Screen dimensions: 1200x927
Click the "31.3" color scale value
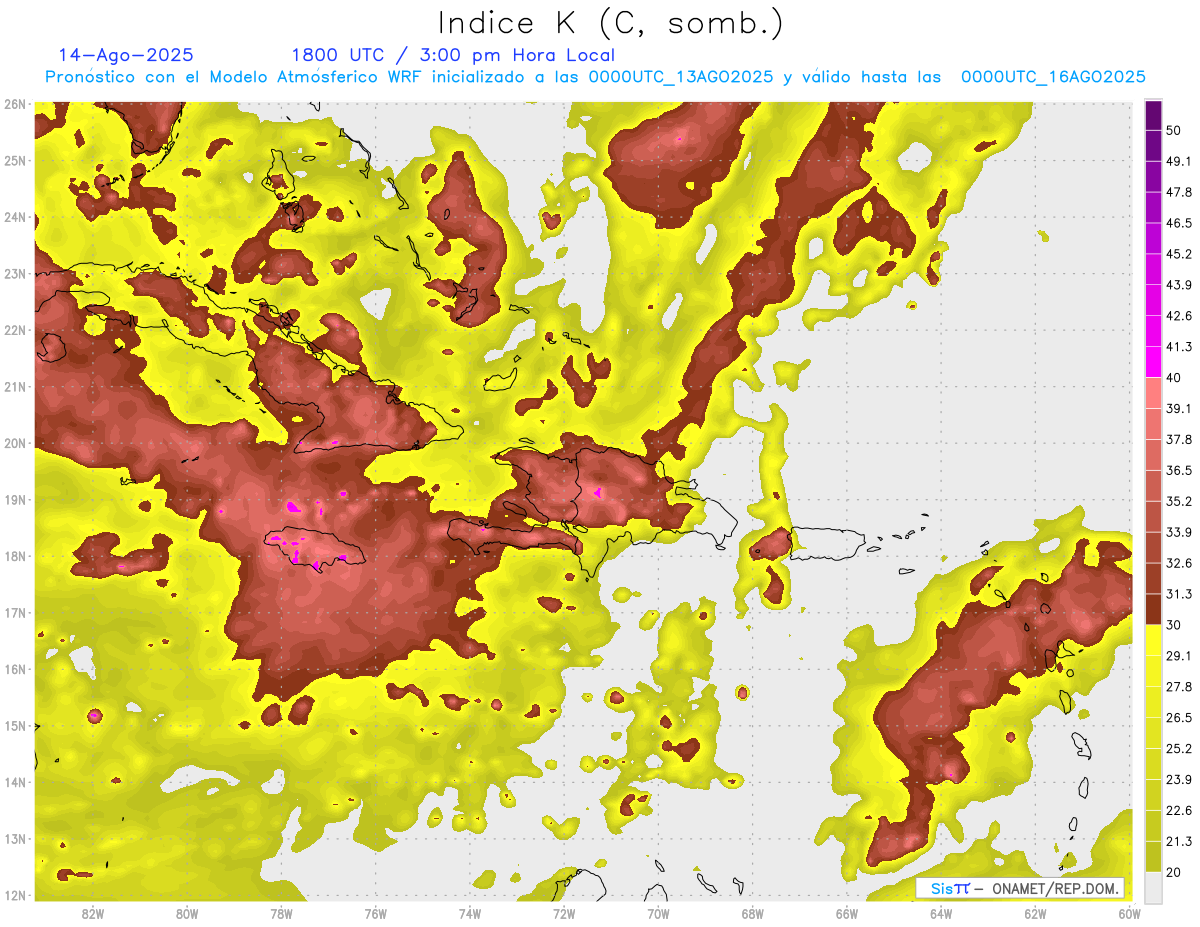pos(1179,594)
